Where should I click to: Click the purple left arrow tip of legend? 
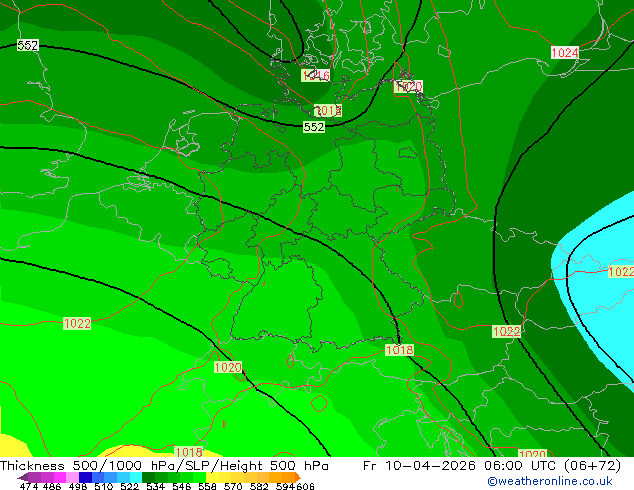(x=22, y=477)
